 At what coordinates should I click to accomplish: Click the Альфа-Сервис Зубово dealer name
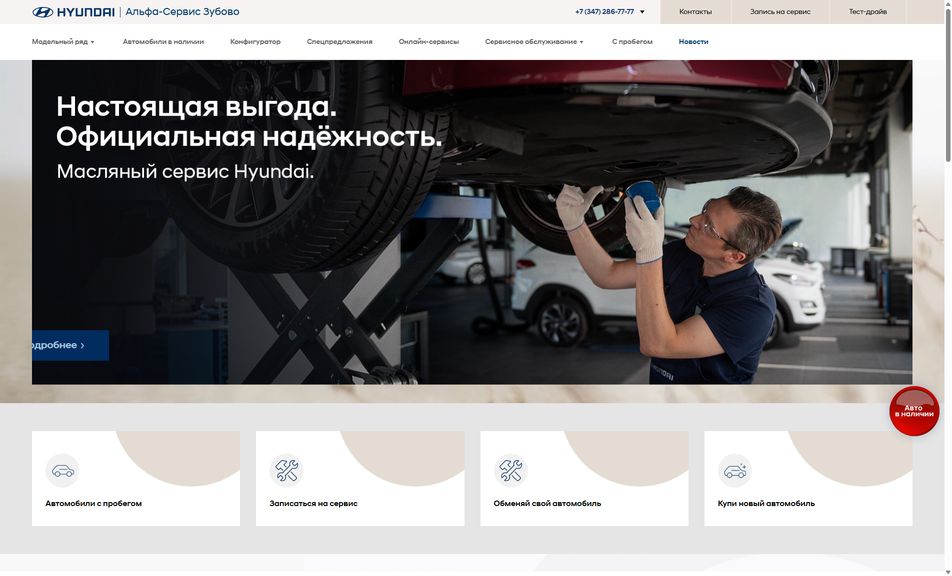click(x=182, y=12)
